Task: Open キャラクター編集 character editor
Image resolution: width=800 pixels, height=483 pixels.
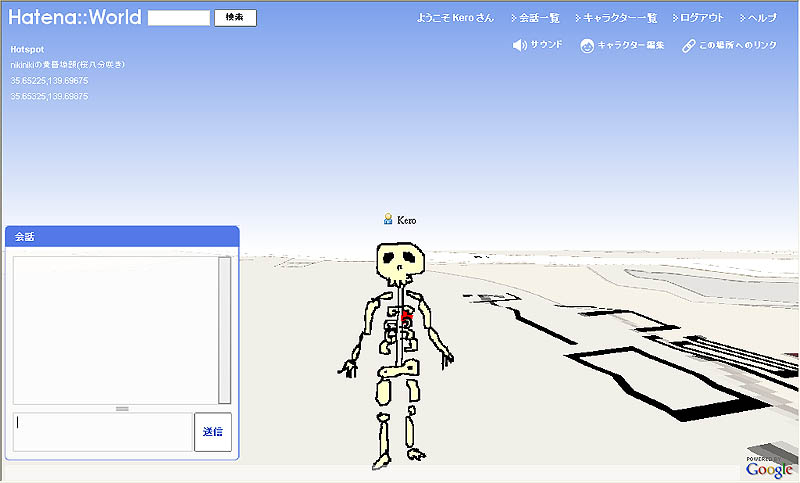Action: (631, 45)
